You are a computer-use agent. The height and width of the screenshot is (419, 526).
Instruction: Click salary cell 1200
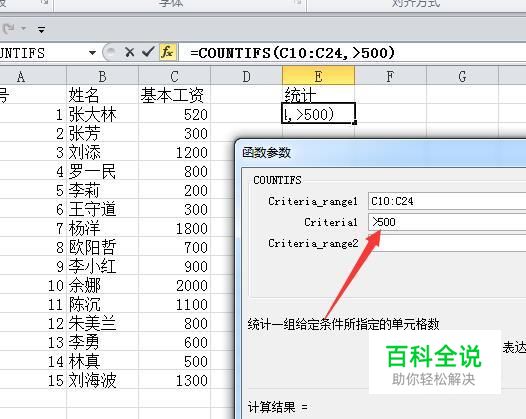tap(174, 152)
